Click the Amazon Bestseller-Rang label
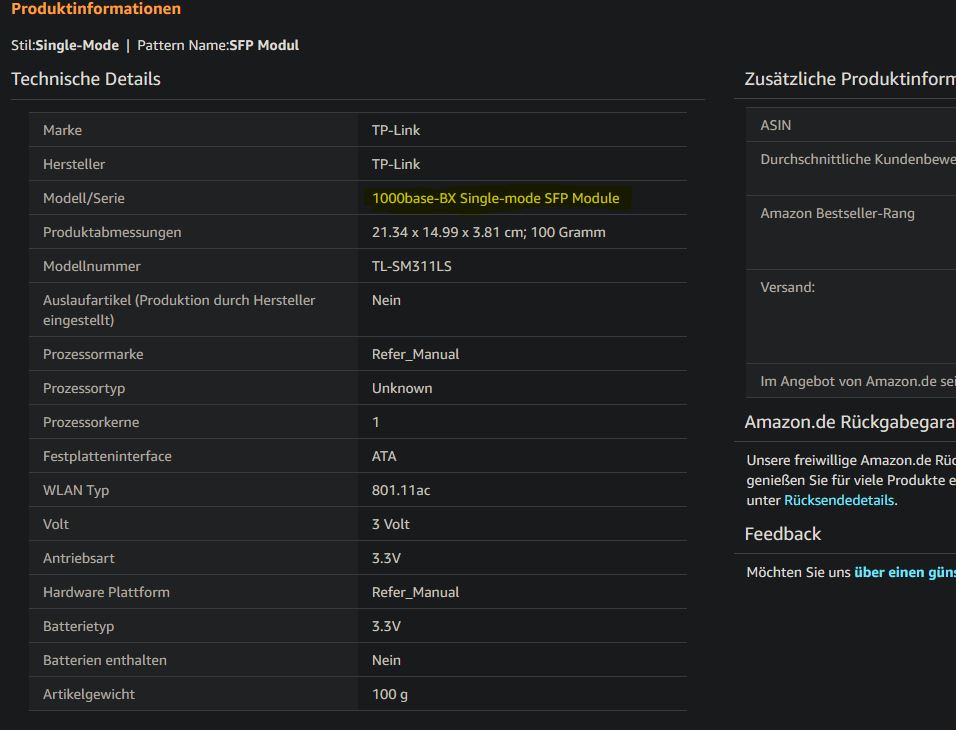This screenshot has height=730, width=956. 837,213
